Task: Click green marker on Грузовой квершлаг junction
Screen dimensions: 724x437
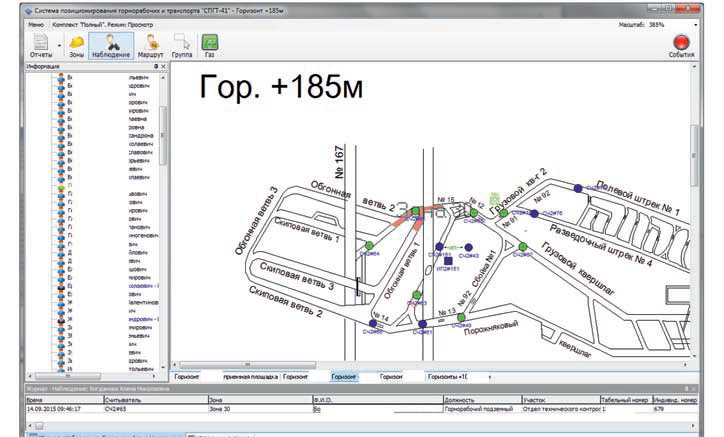Action: tap(523, 247)
